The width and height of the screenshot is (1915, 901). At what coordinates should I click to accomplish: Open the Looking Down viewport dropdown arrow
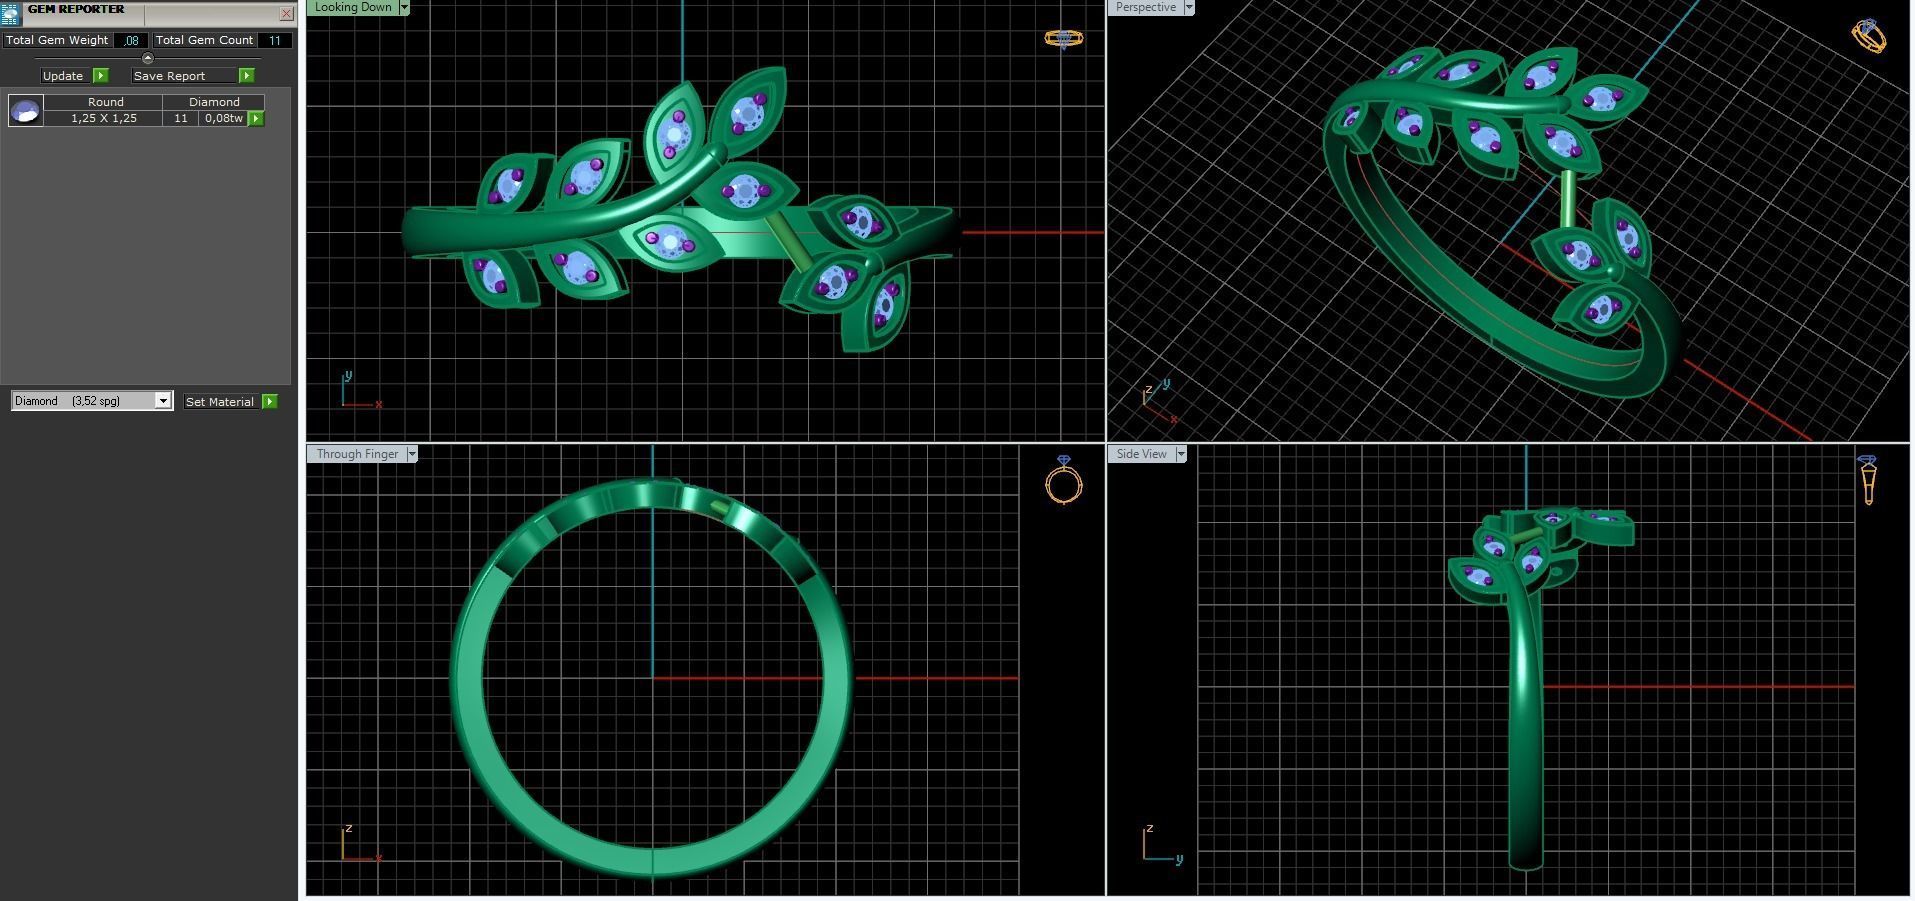coord(404,7)
